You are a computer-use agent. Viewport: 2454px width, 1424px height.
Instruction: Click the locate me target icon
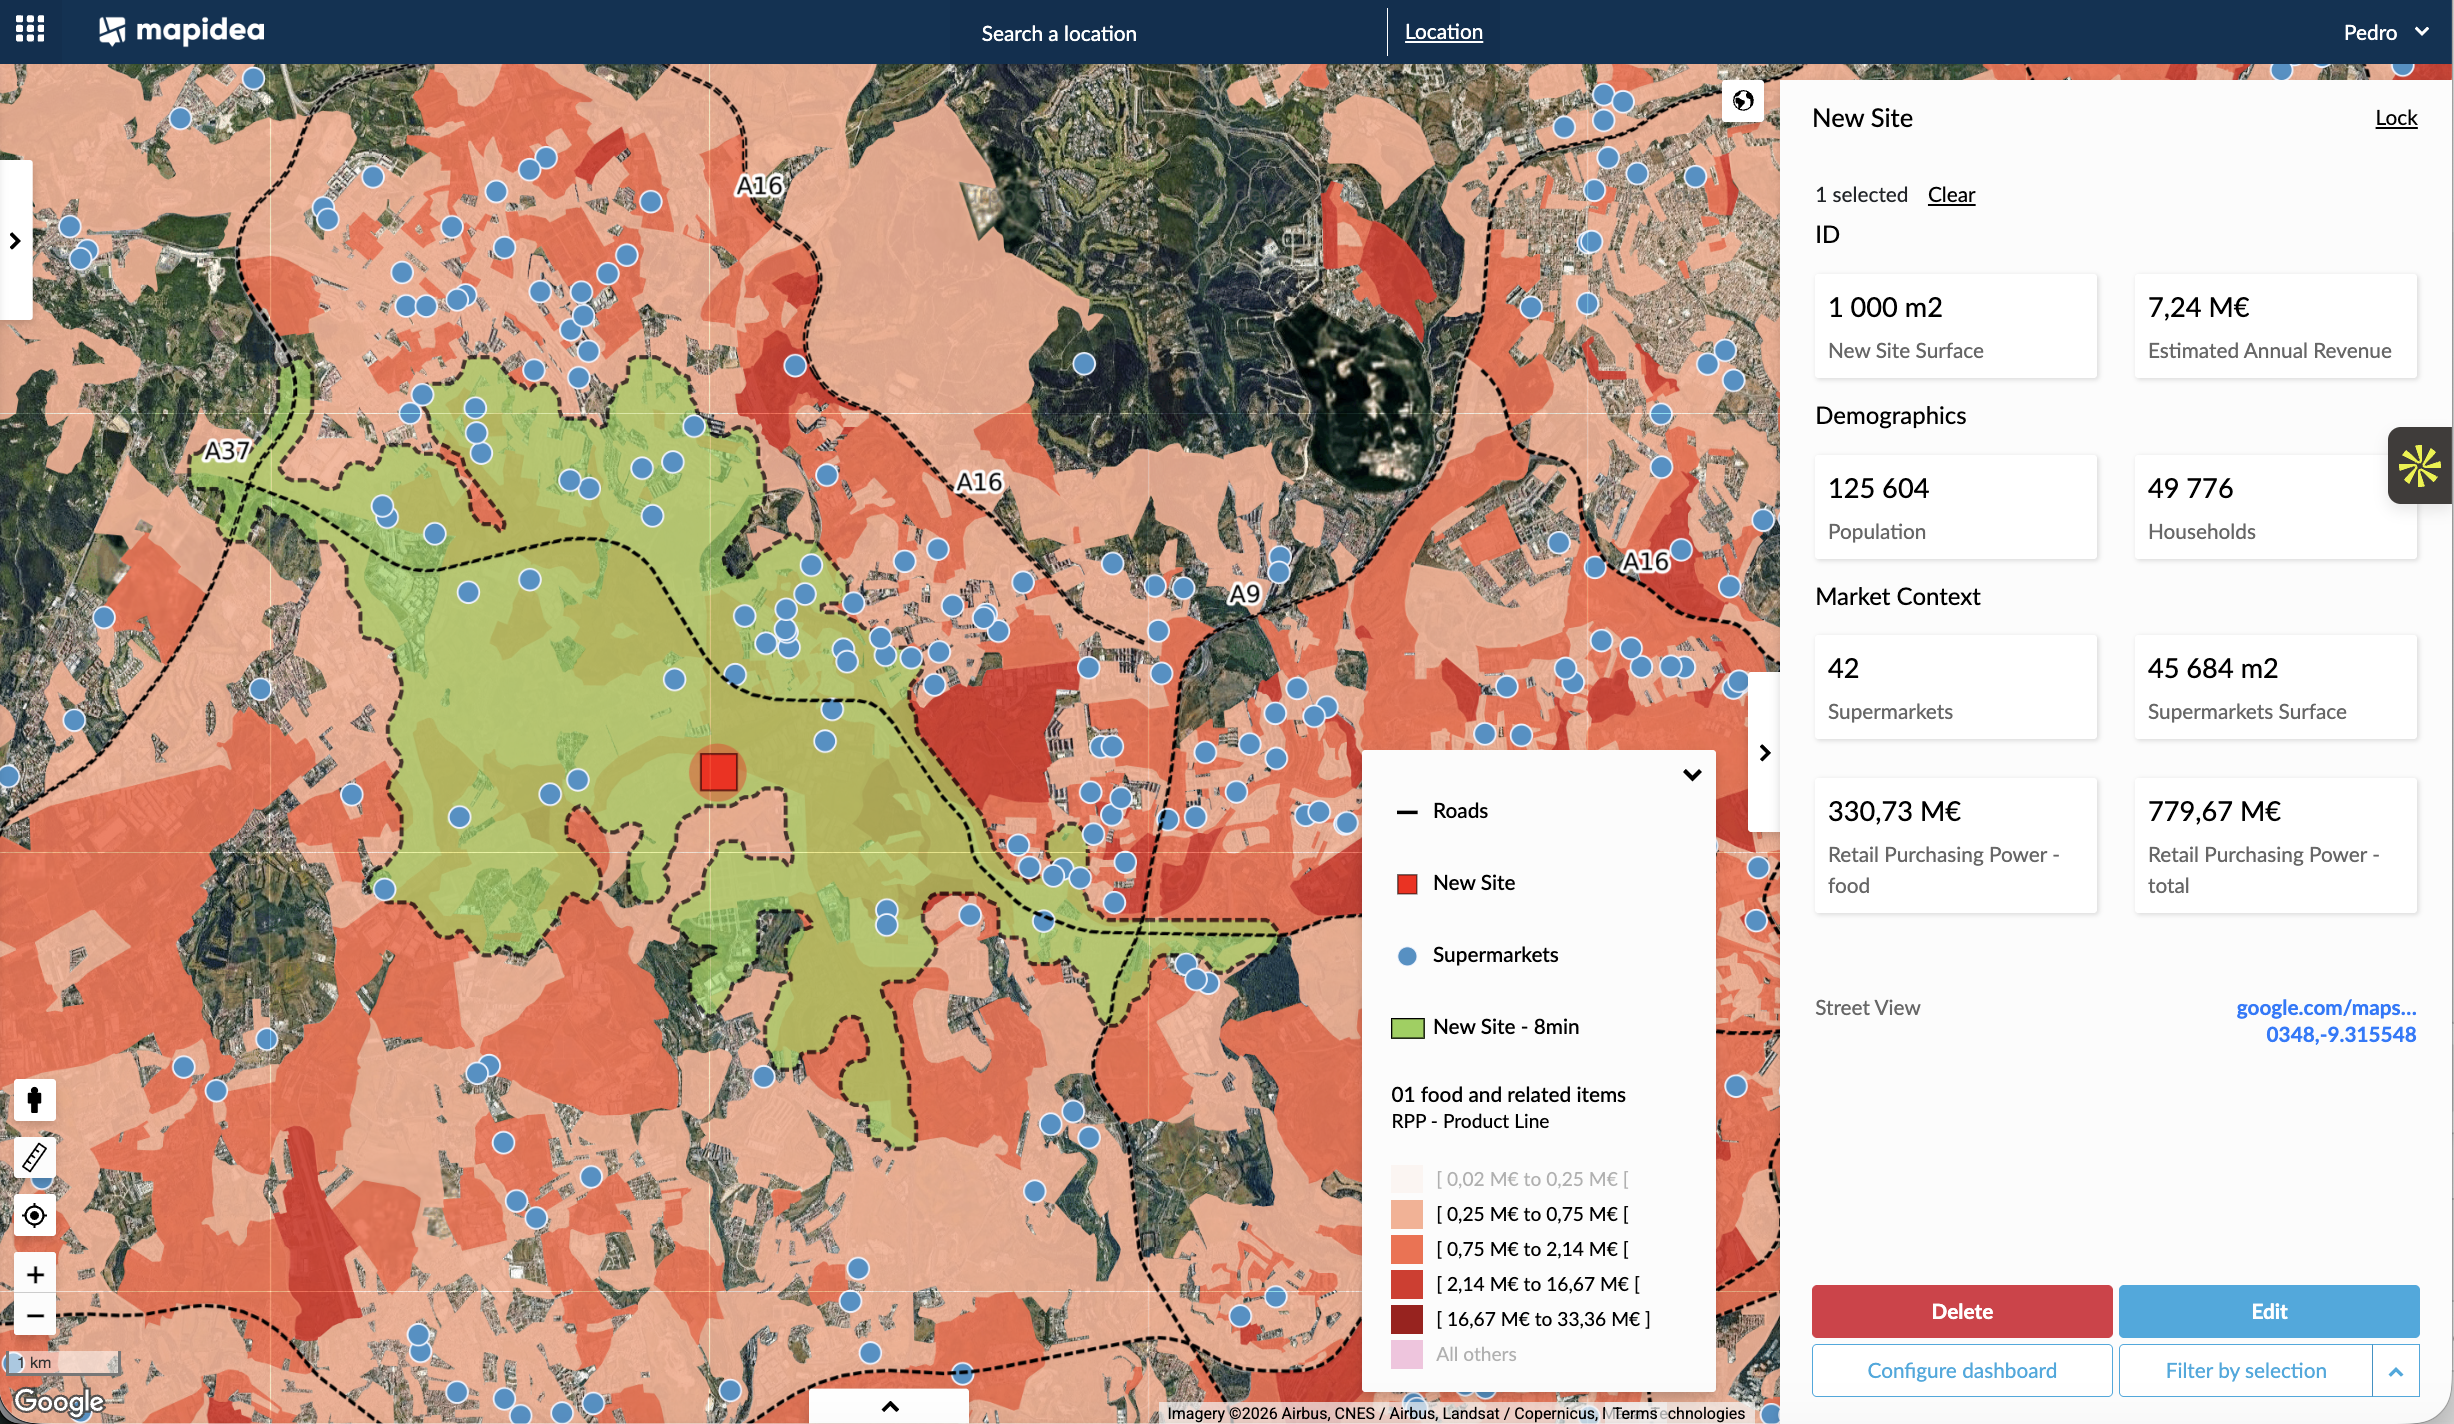point(35,1215)
